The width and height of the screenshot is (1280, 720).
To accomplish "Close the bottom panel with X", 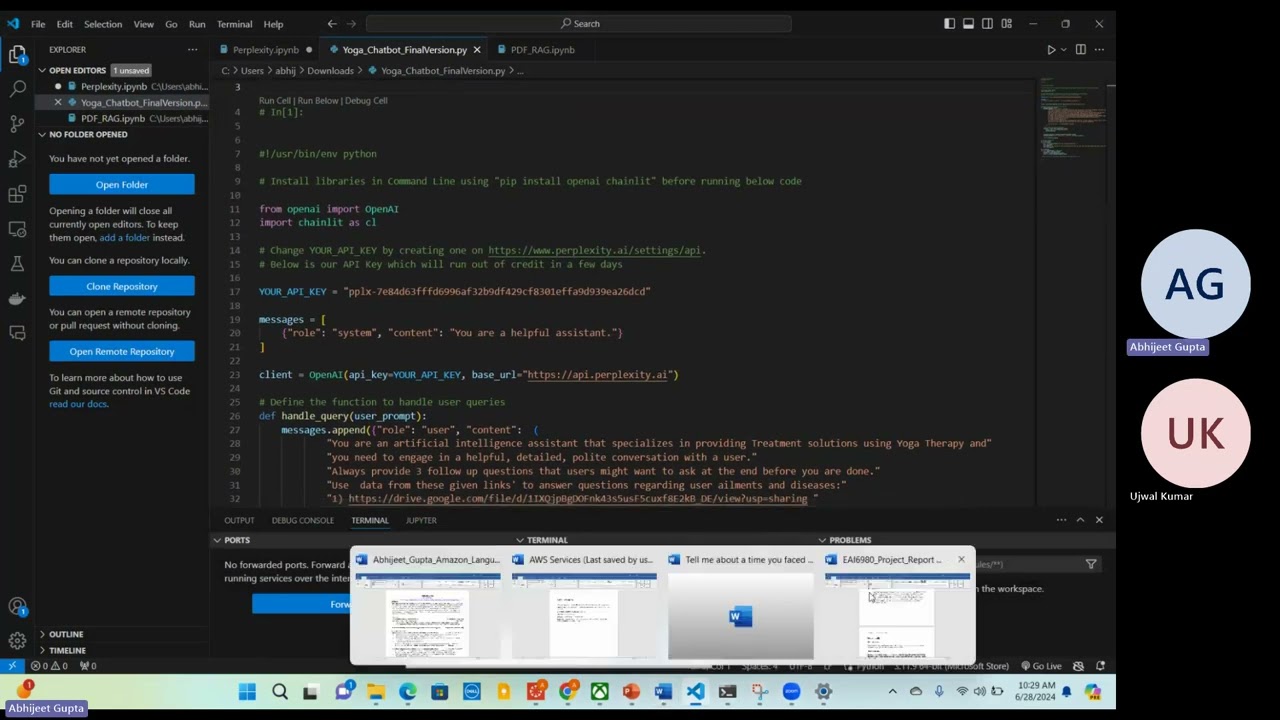I will [1099, 520].
